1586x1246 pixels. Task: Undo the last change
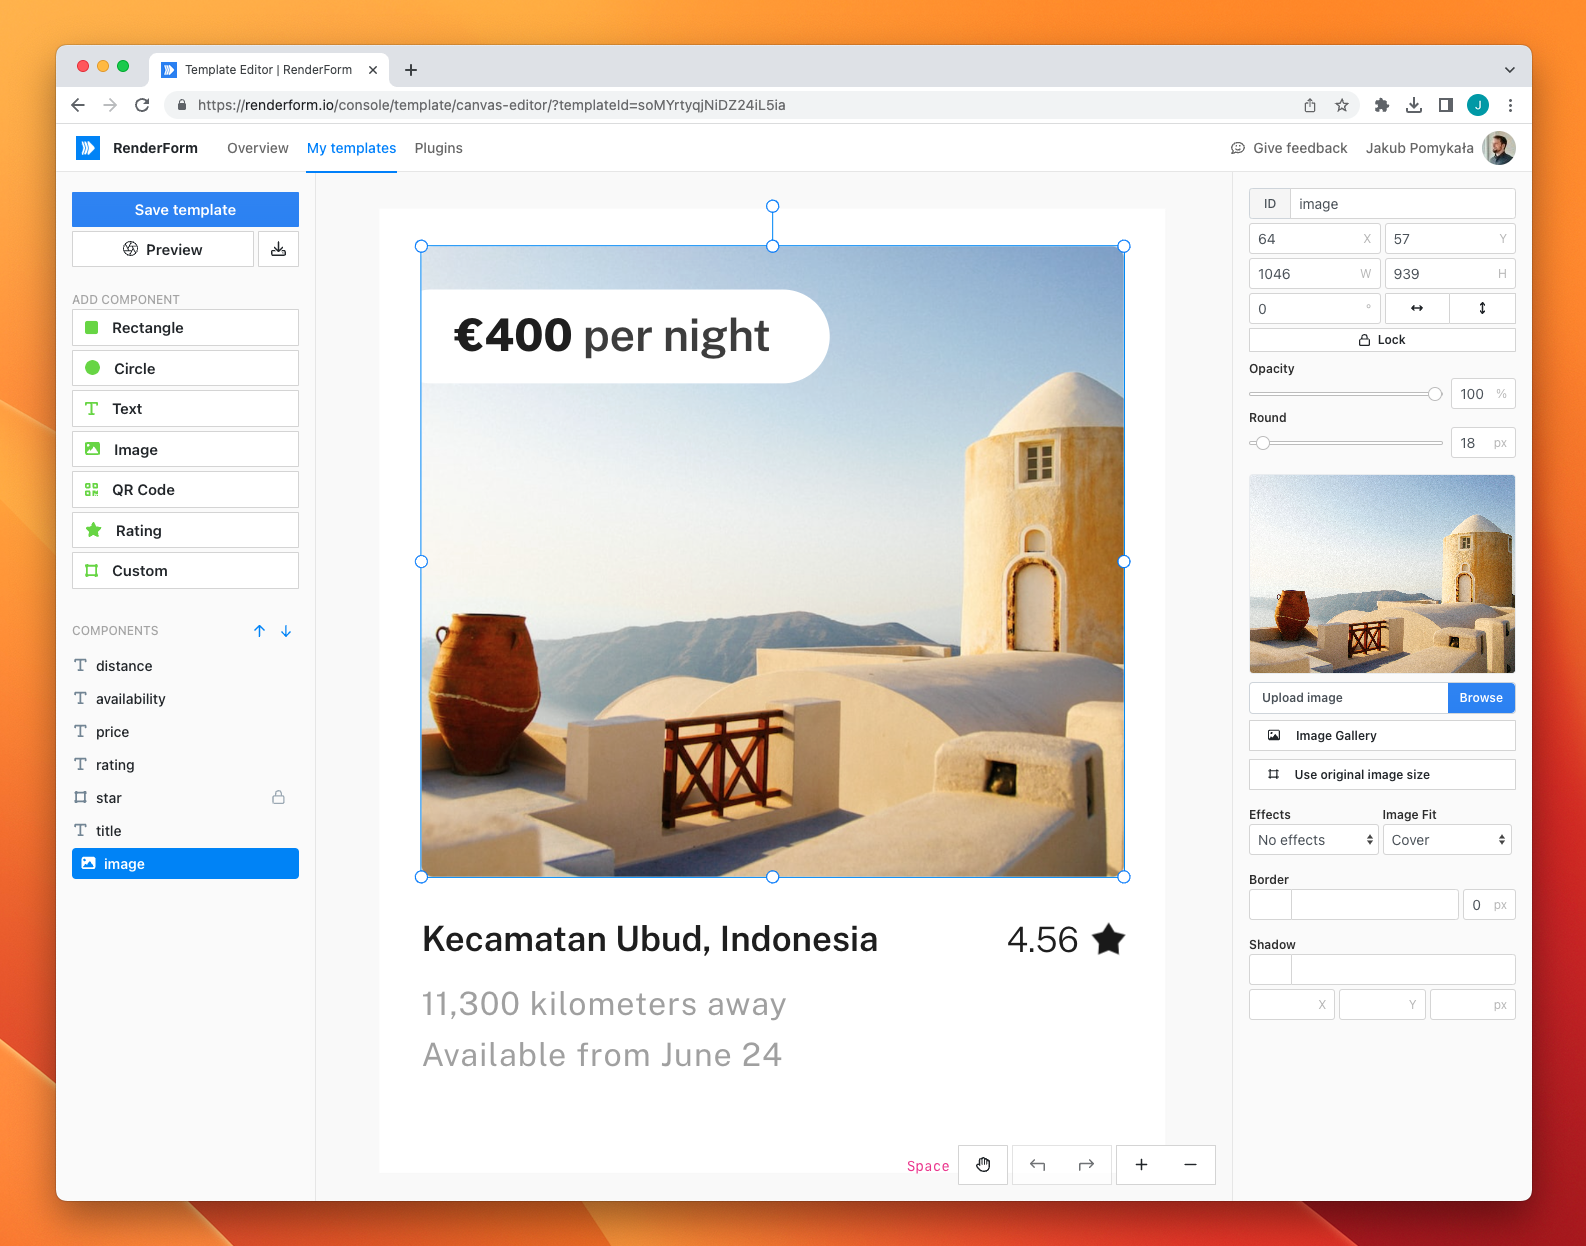(1037, 1165)
